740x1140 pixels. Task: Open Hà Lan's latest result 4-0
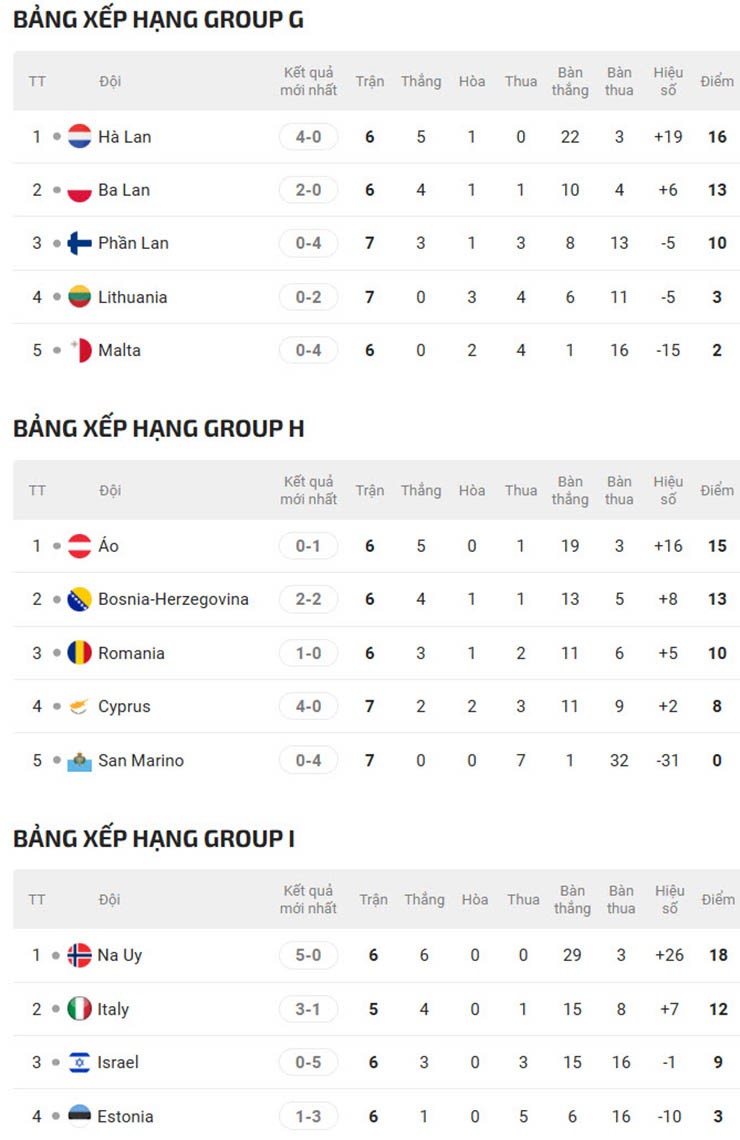point(308,137)
